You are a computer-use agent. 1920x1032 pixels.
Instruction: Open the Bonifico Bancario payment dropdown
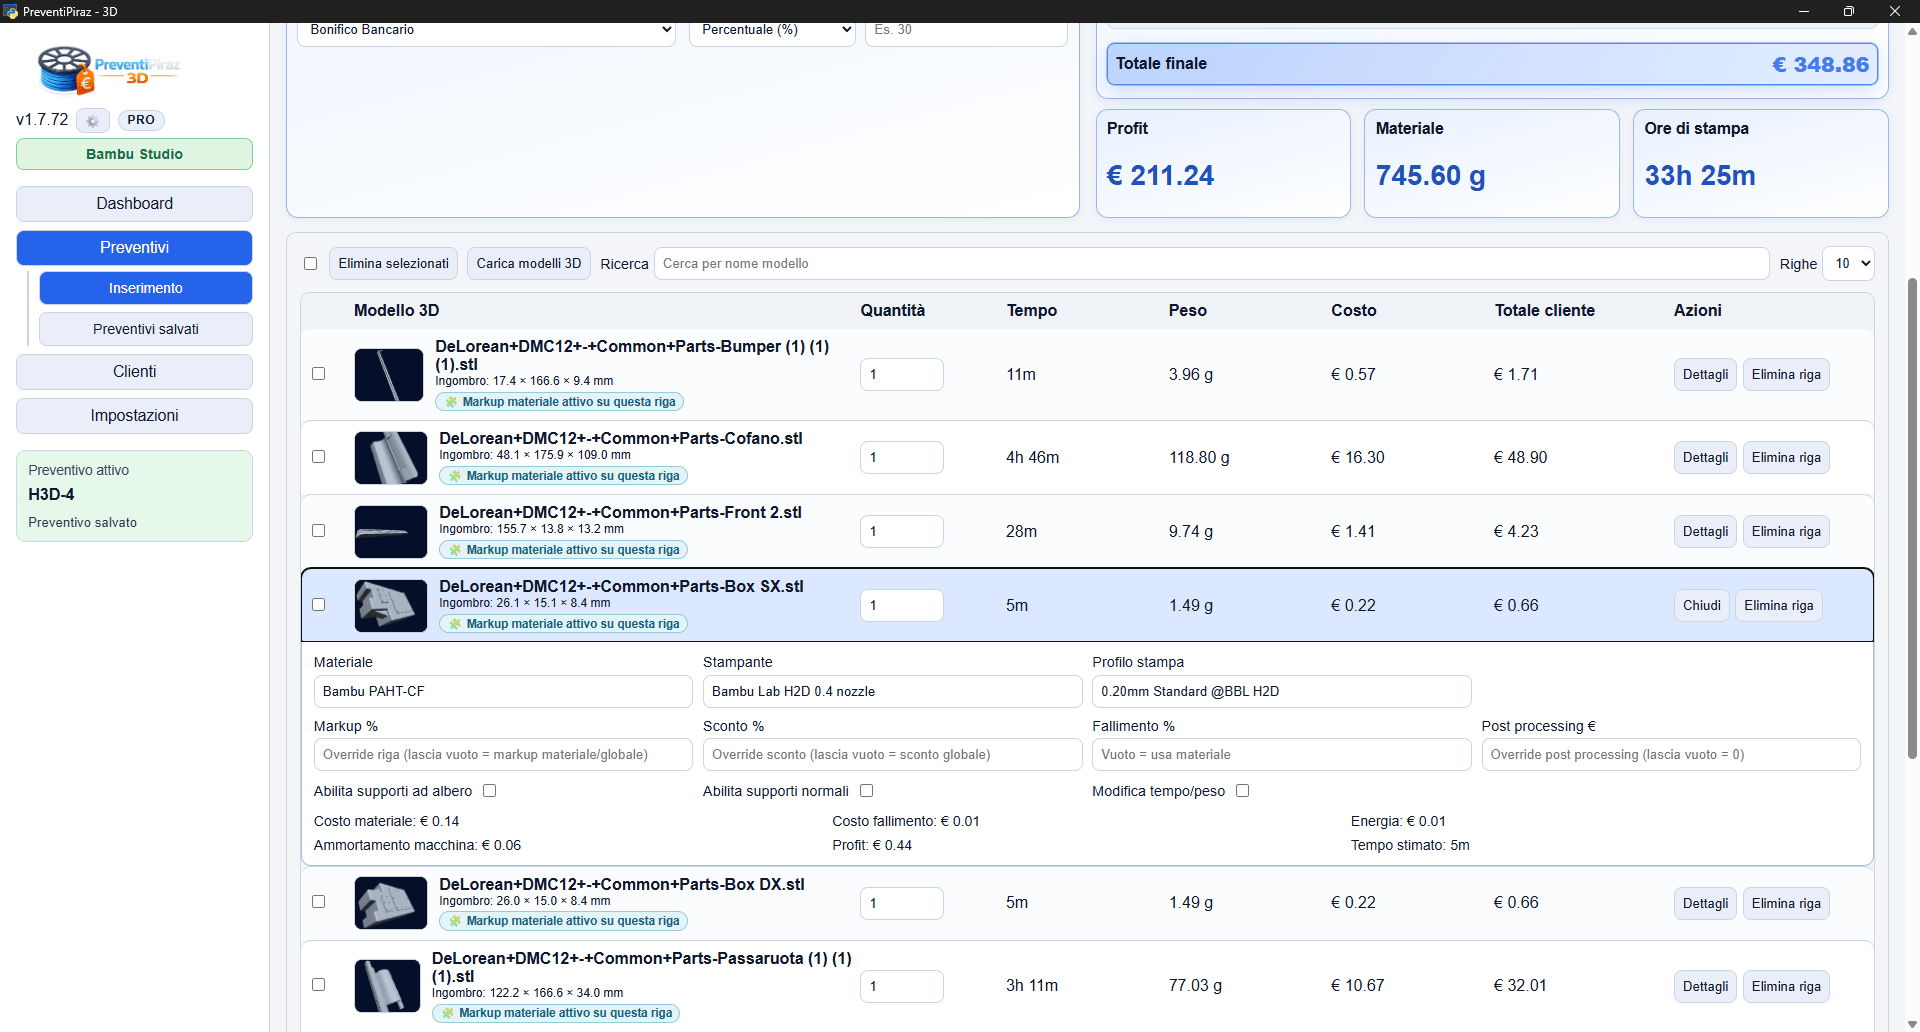pyautogui.click(x=486, y=30)
